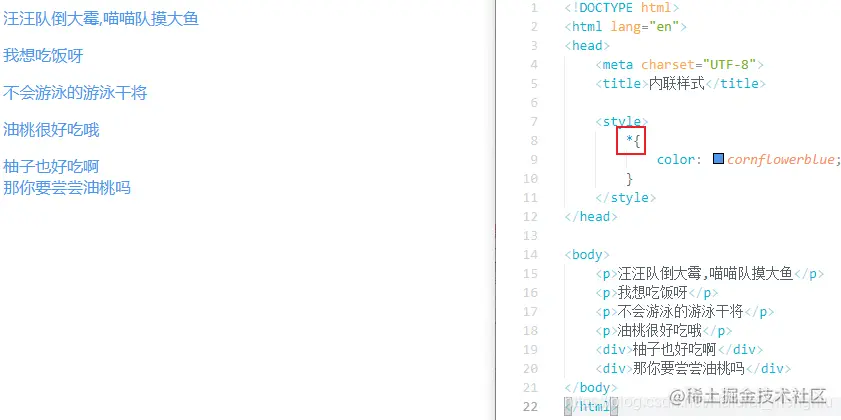Click line number 8 in gutter
This screenshot has height=420, width=841.
point(533,141)
